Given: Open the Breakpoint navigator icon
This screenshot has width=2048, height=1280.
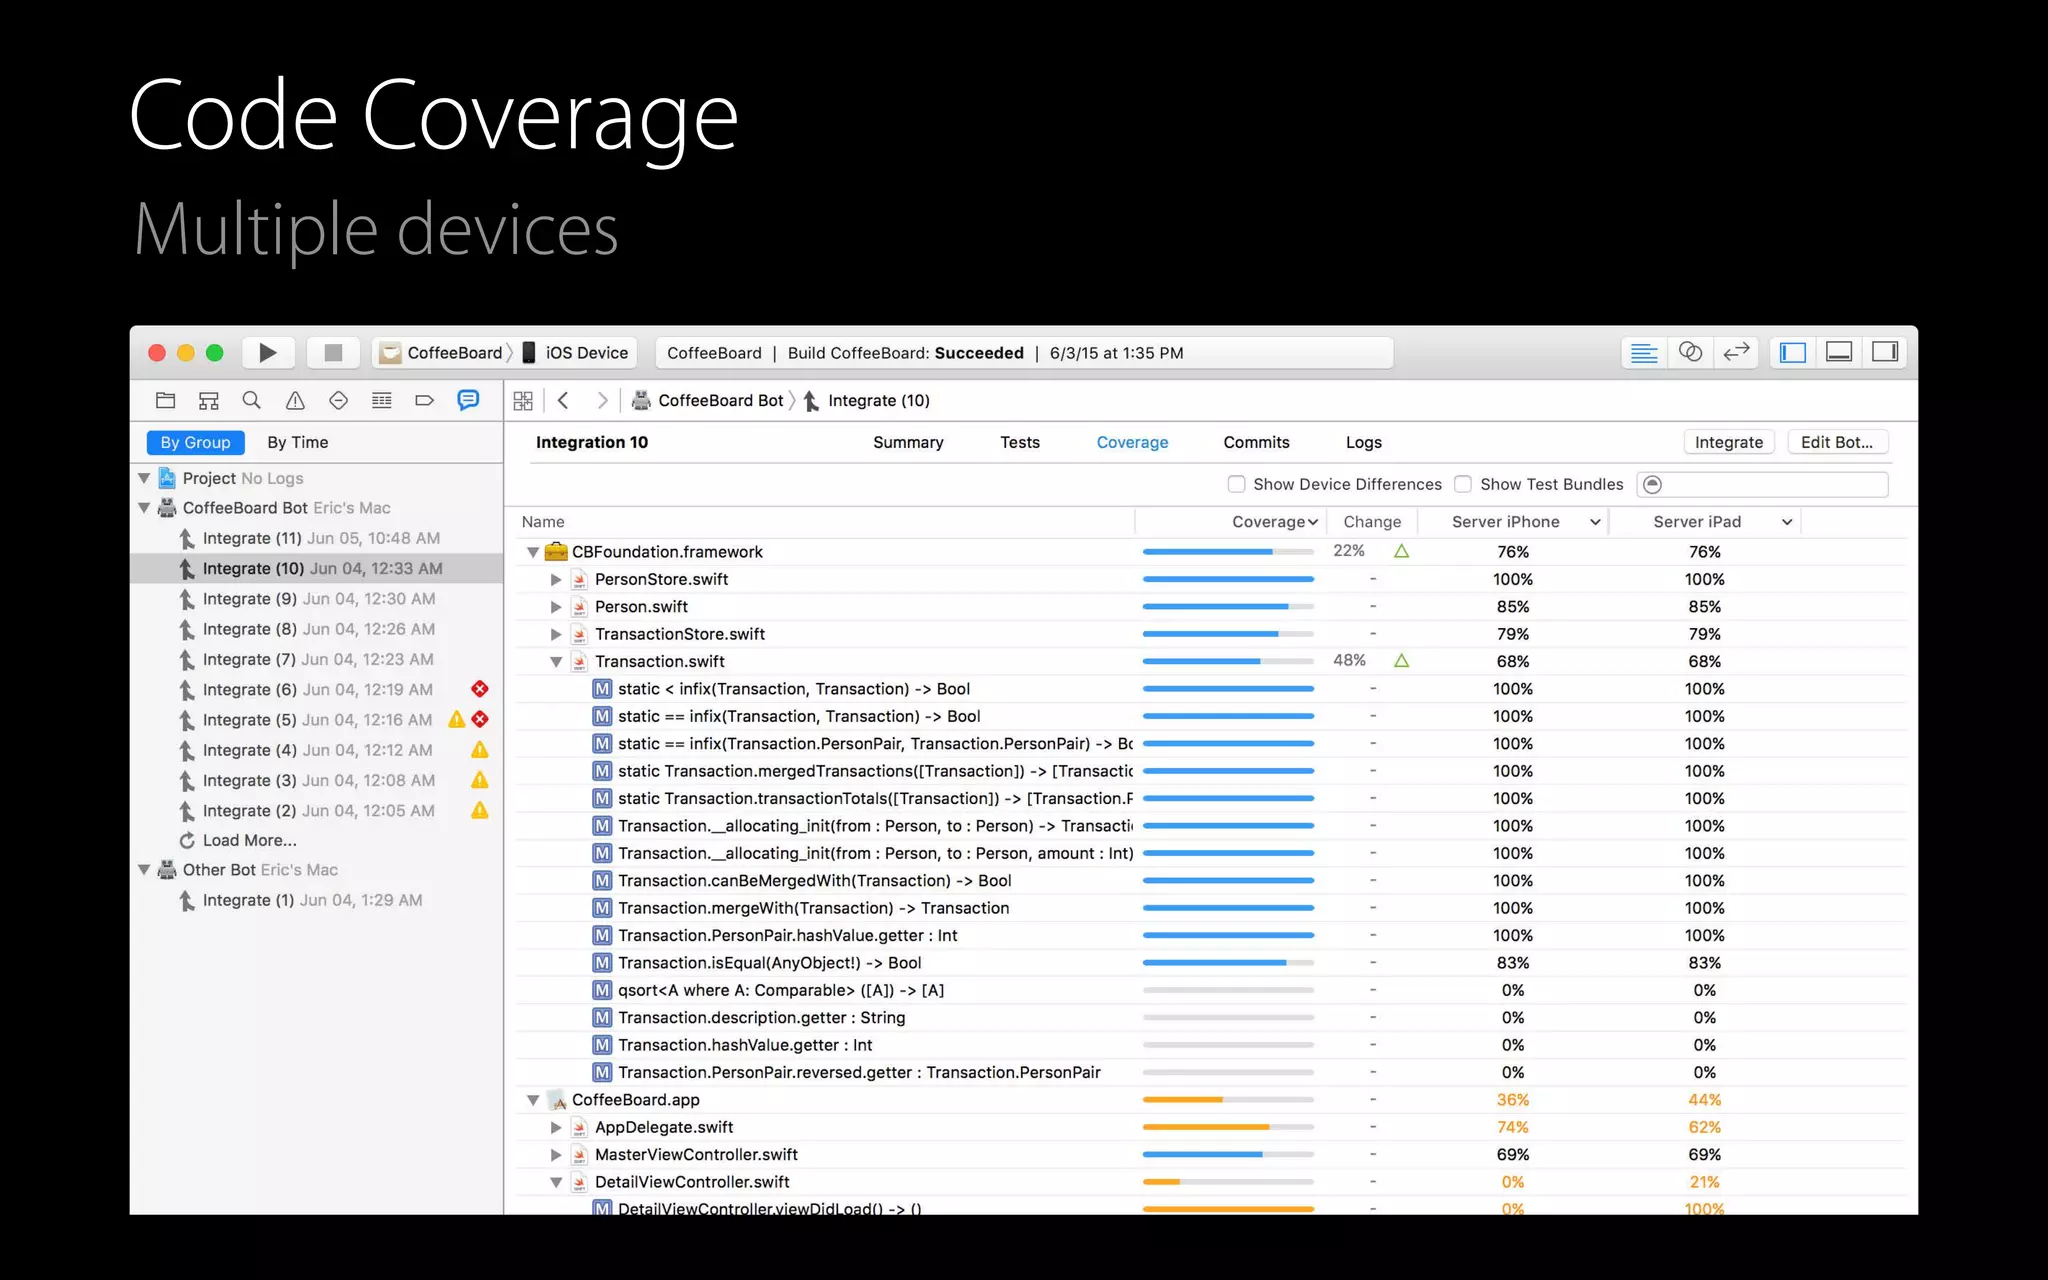Looking at the screenshot, I should tap(424, 400).
